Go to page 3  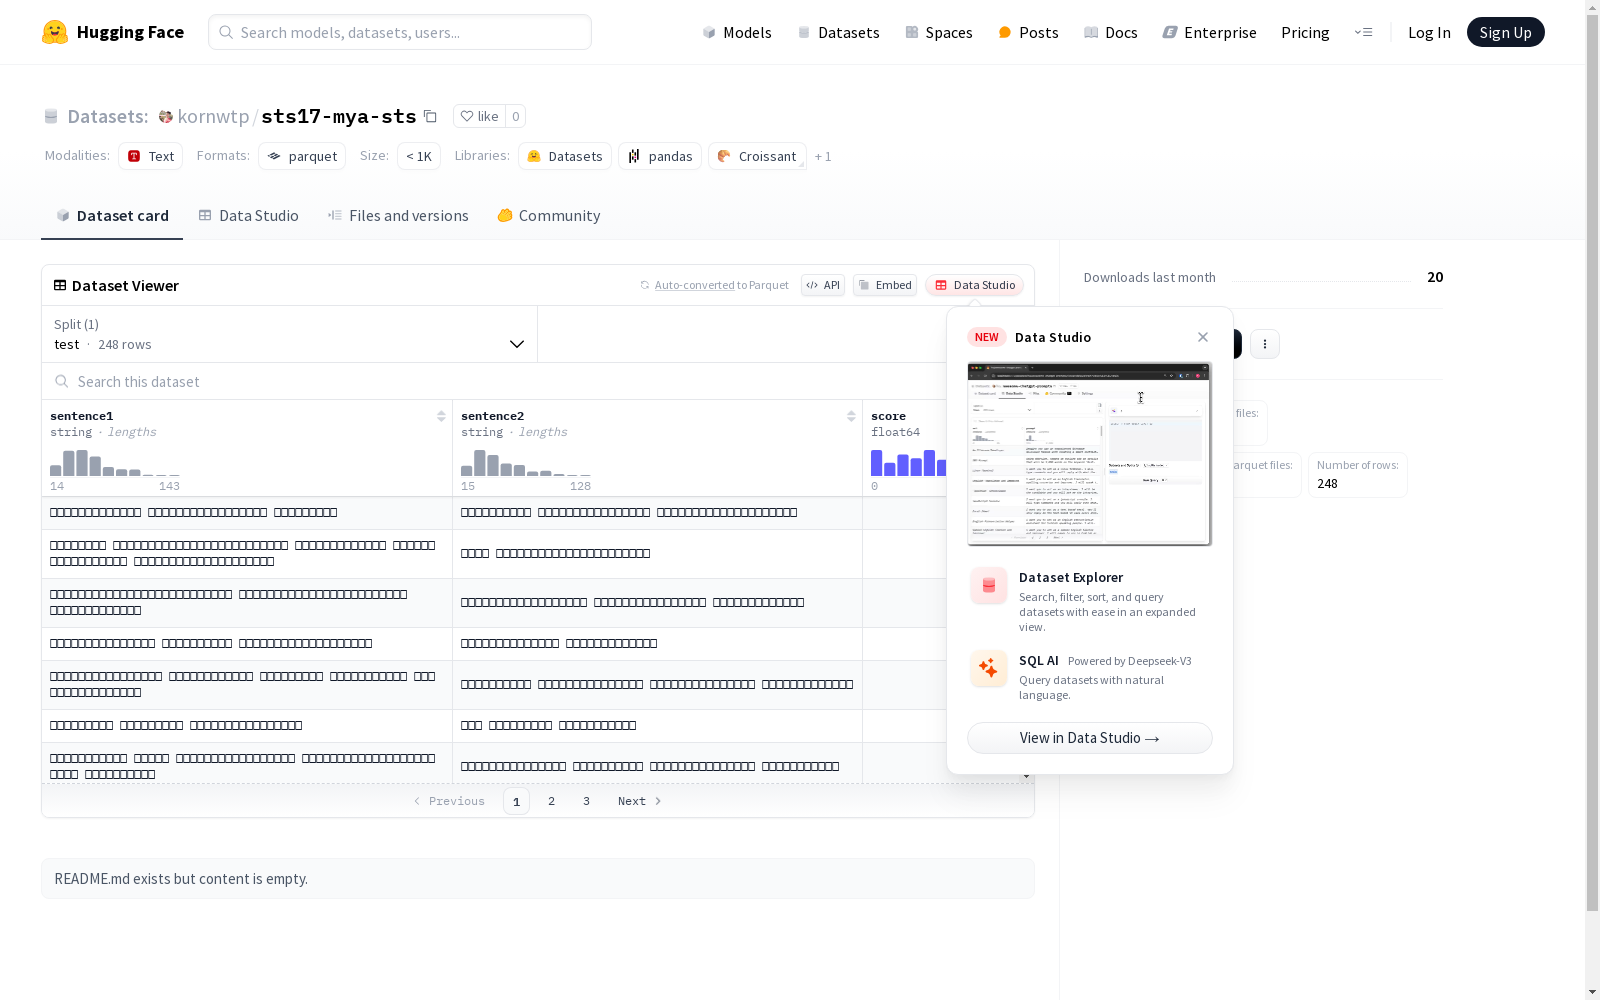(586, 801)
